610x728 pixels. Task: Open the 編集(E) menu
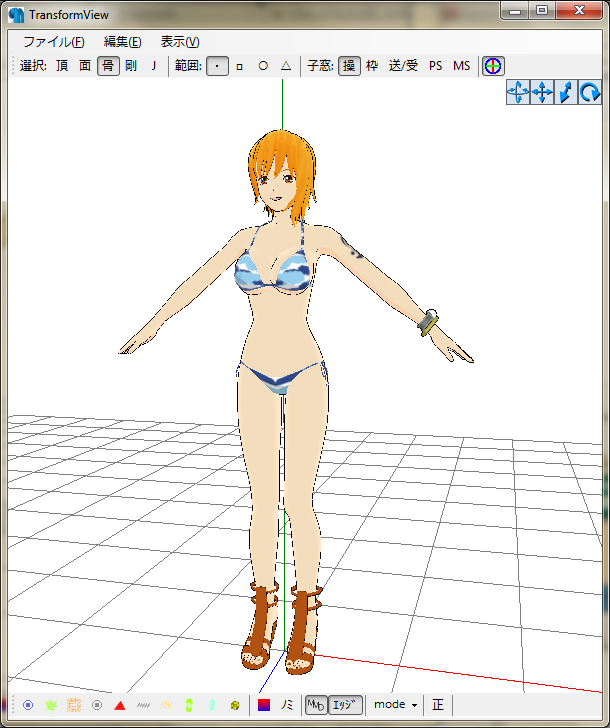(123, 42)
